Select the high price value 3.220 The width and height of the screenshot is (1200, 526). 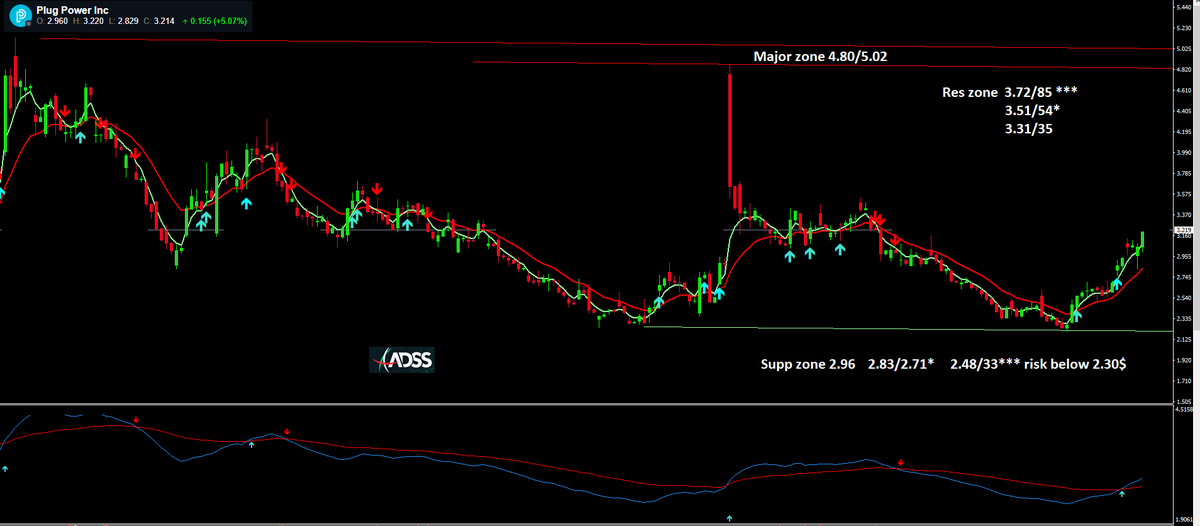[93, 20]
